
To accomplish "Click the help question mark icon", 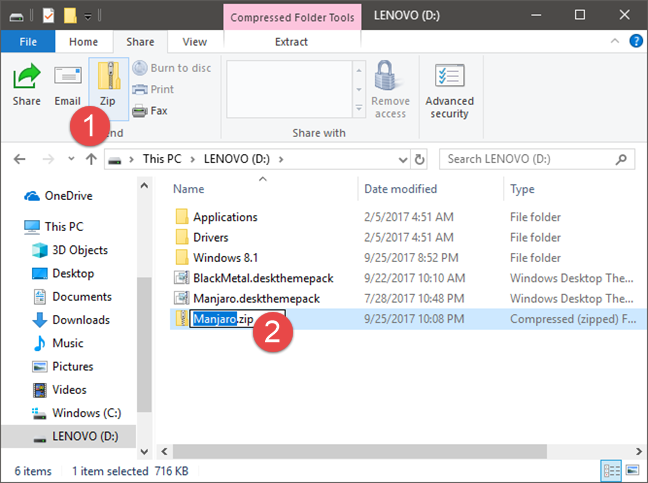I will (x=636, y=41).
